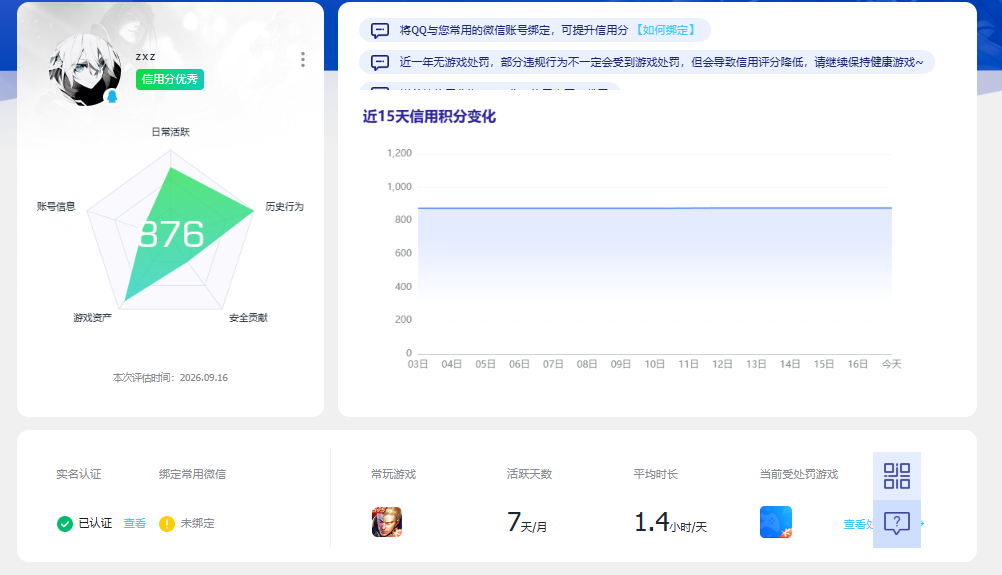Open the QR code icon button

897,476
